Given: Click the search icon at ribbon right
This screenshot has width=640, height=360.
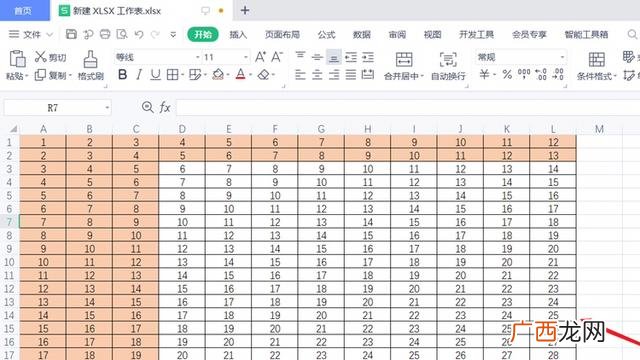Looking at the screenshot, I should [x=632, y=34].
